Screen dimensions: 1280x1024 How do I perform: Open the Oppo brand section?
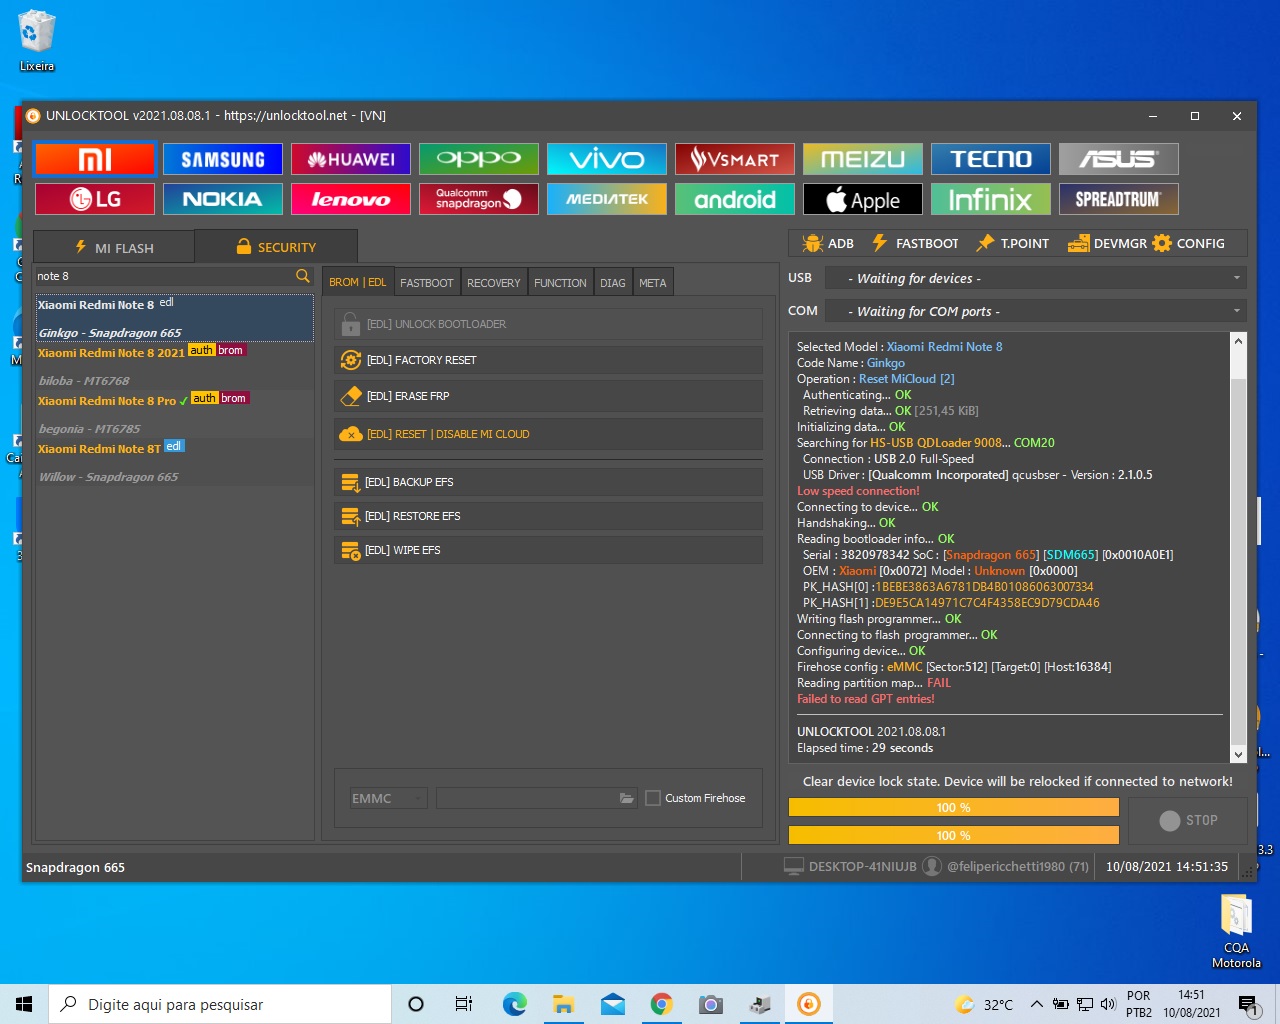[479, 159]
